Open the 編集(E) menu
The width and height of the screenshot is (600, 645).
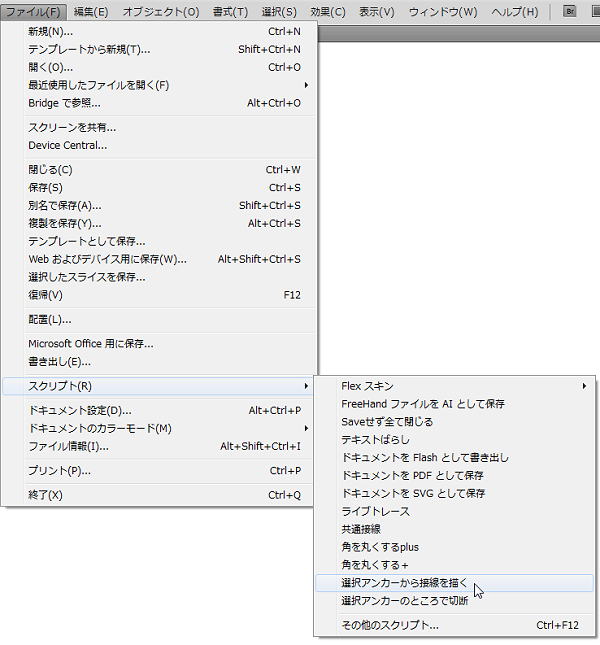[91, 12]
